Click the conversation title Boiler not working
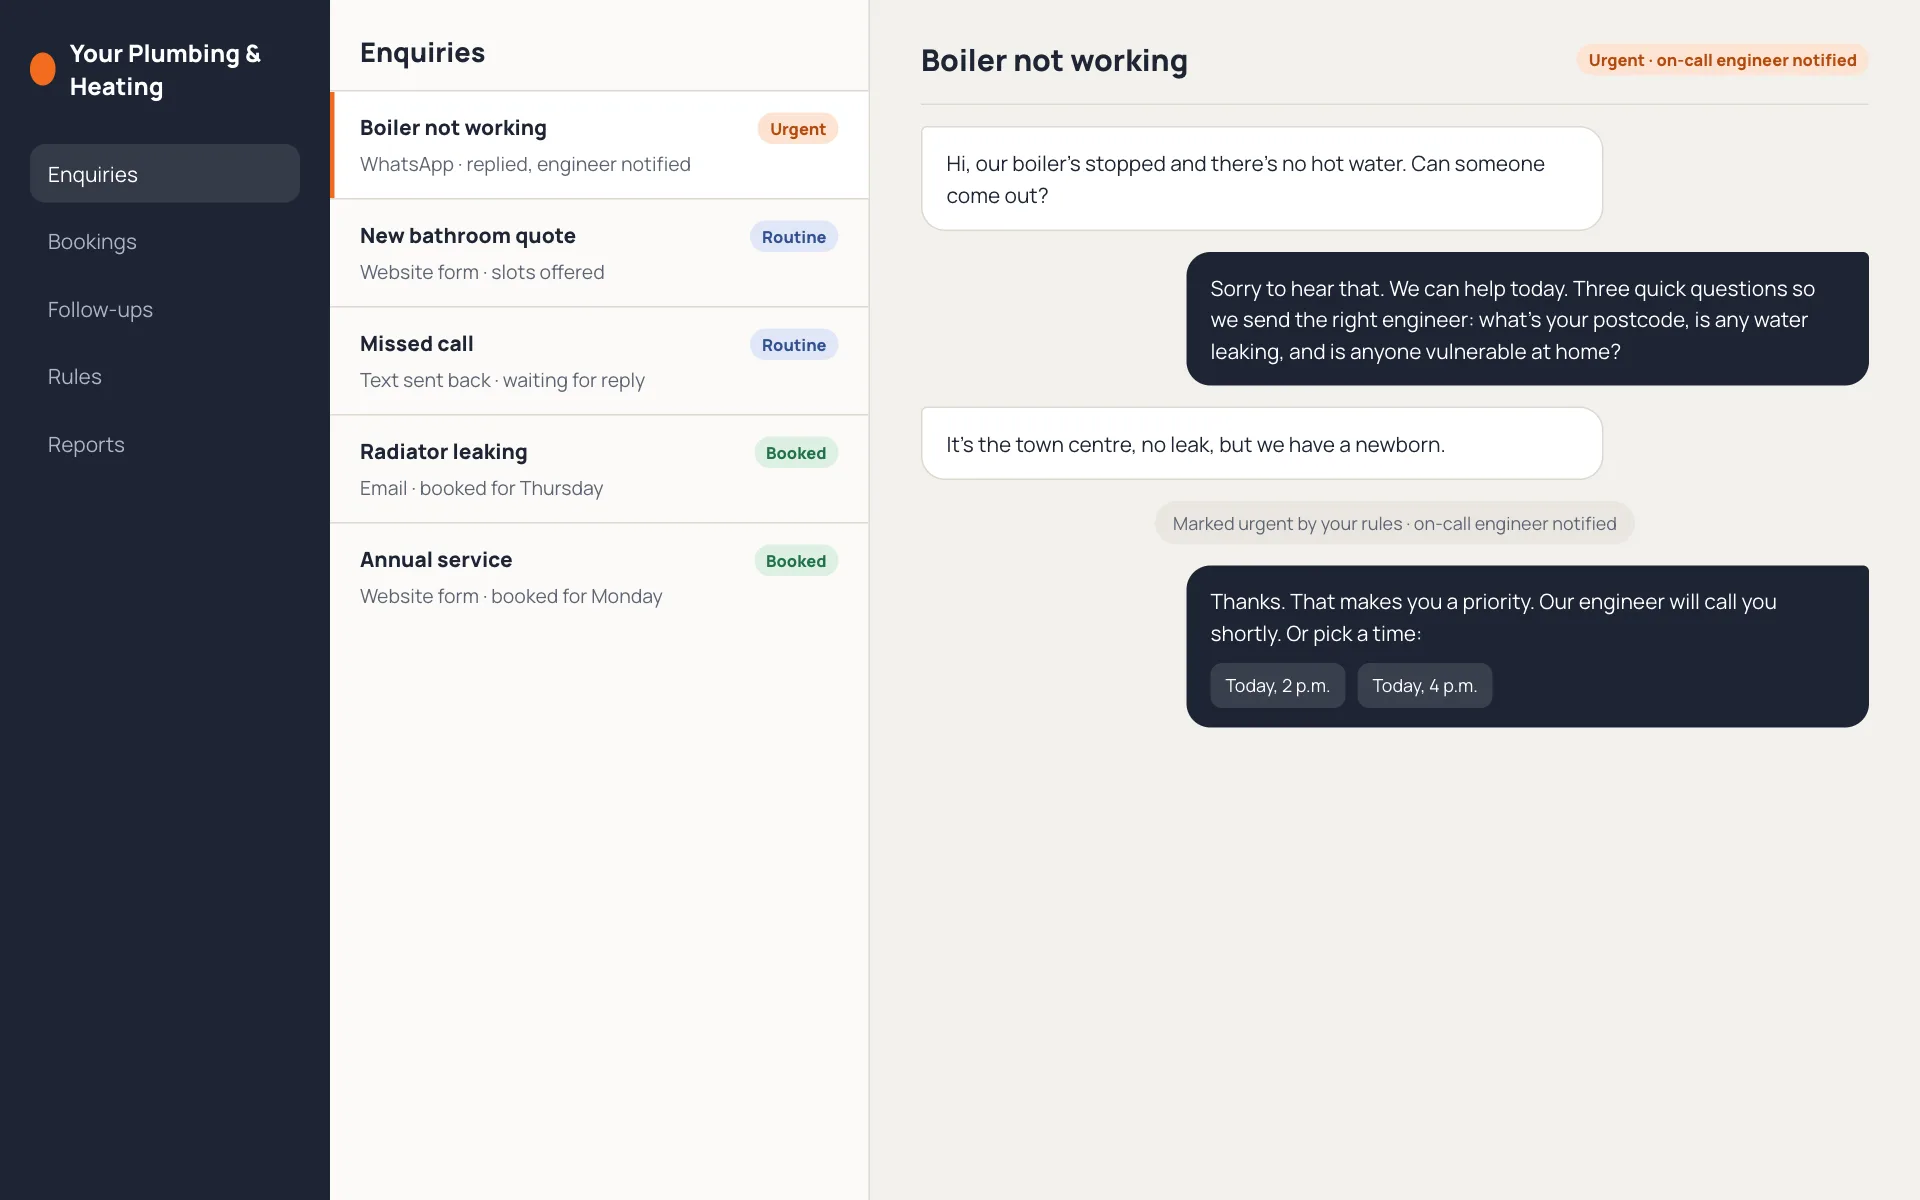1920x1200 pixels. pyautogui.click(x=1054, y=61)
